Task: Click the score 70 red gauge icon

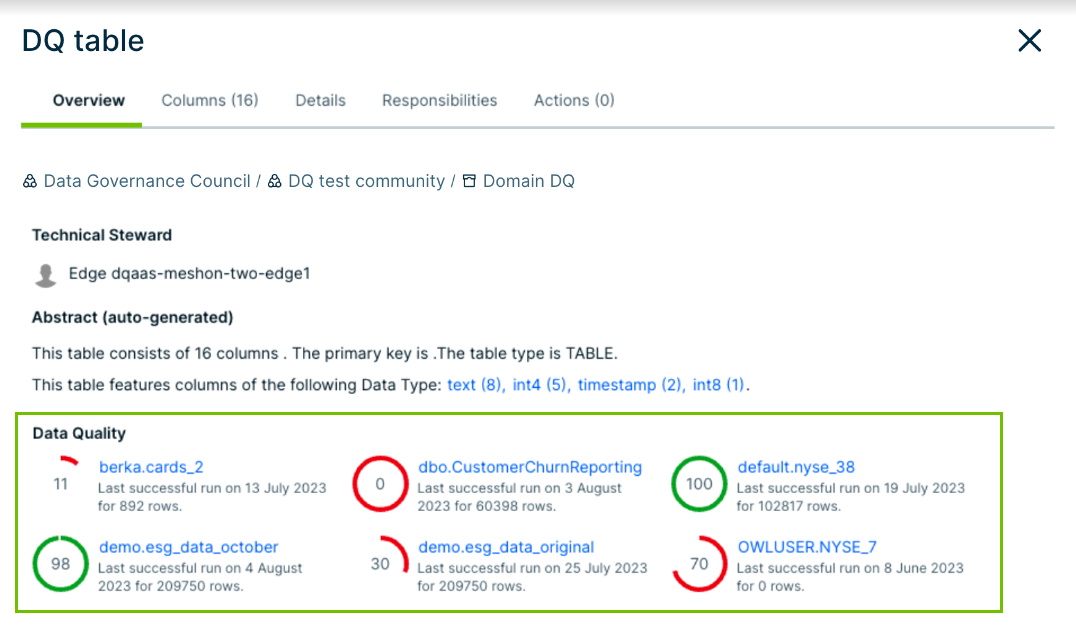Action: pyautogui.click(x=699, y=564)
